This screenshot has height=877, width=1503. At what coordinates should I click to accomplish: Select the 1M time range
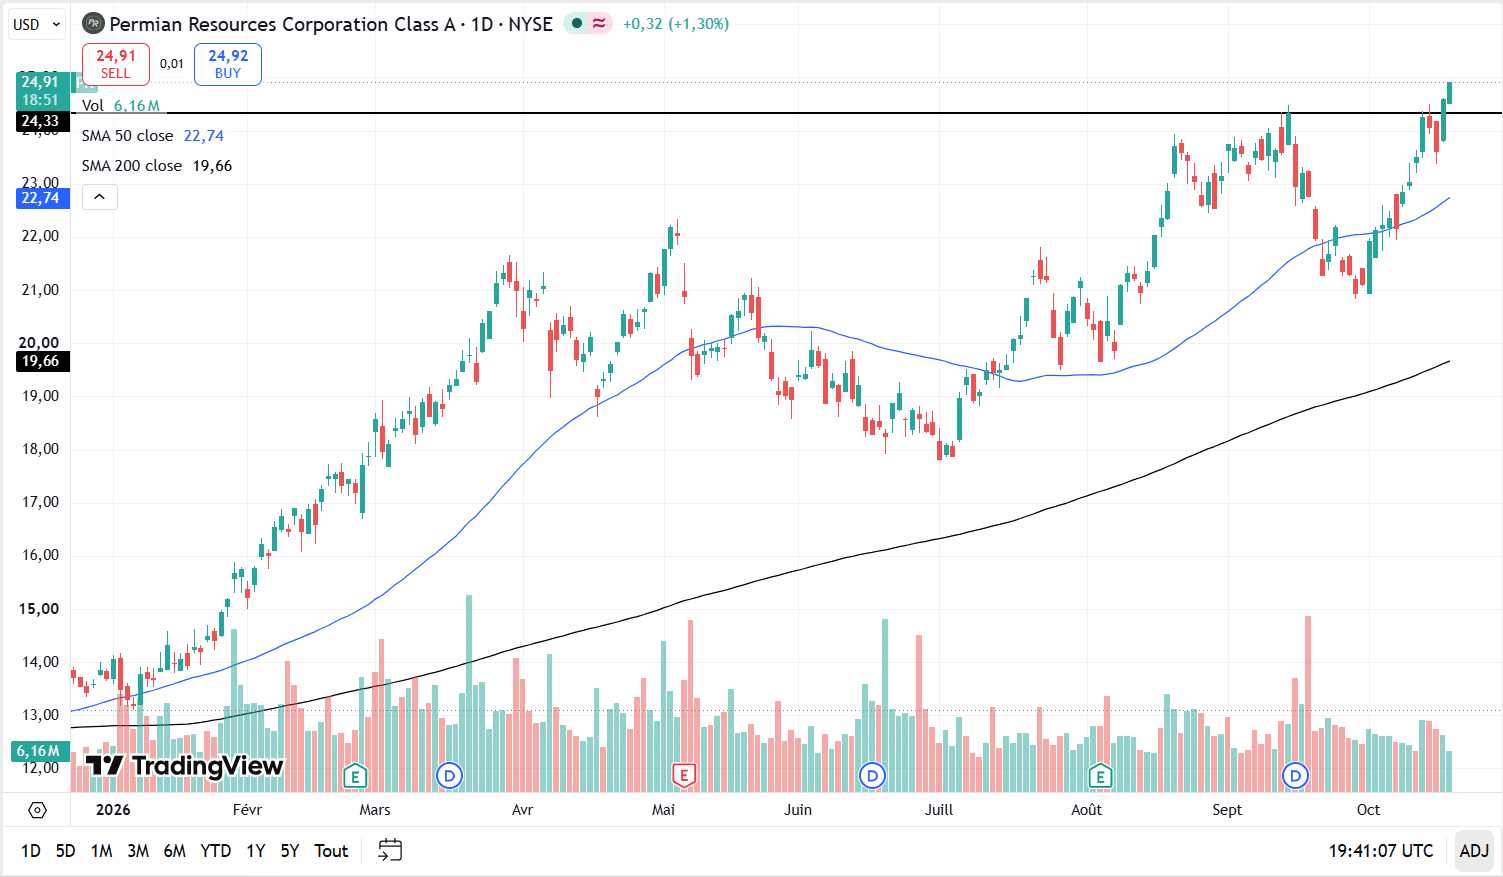coord(101,851)
